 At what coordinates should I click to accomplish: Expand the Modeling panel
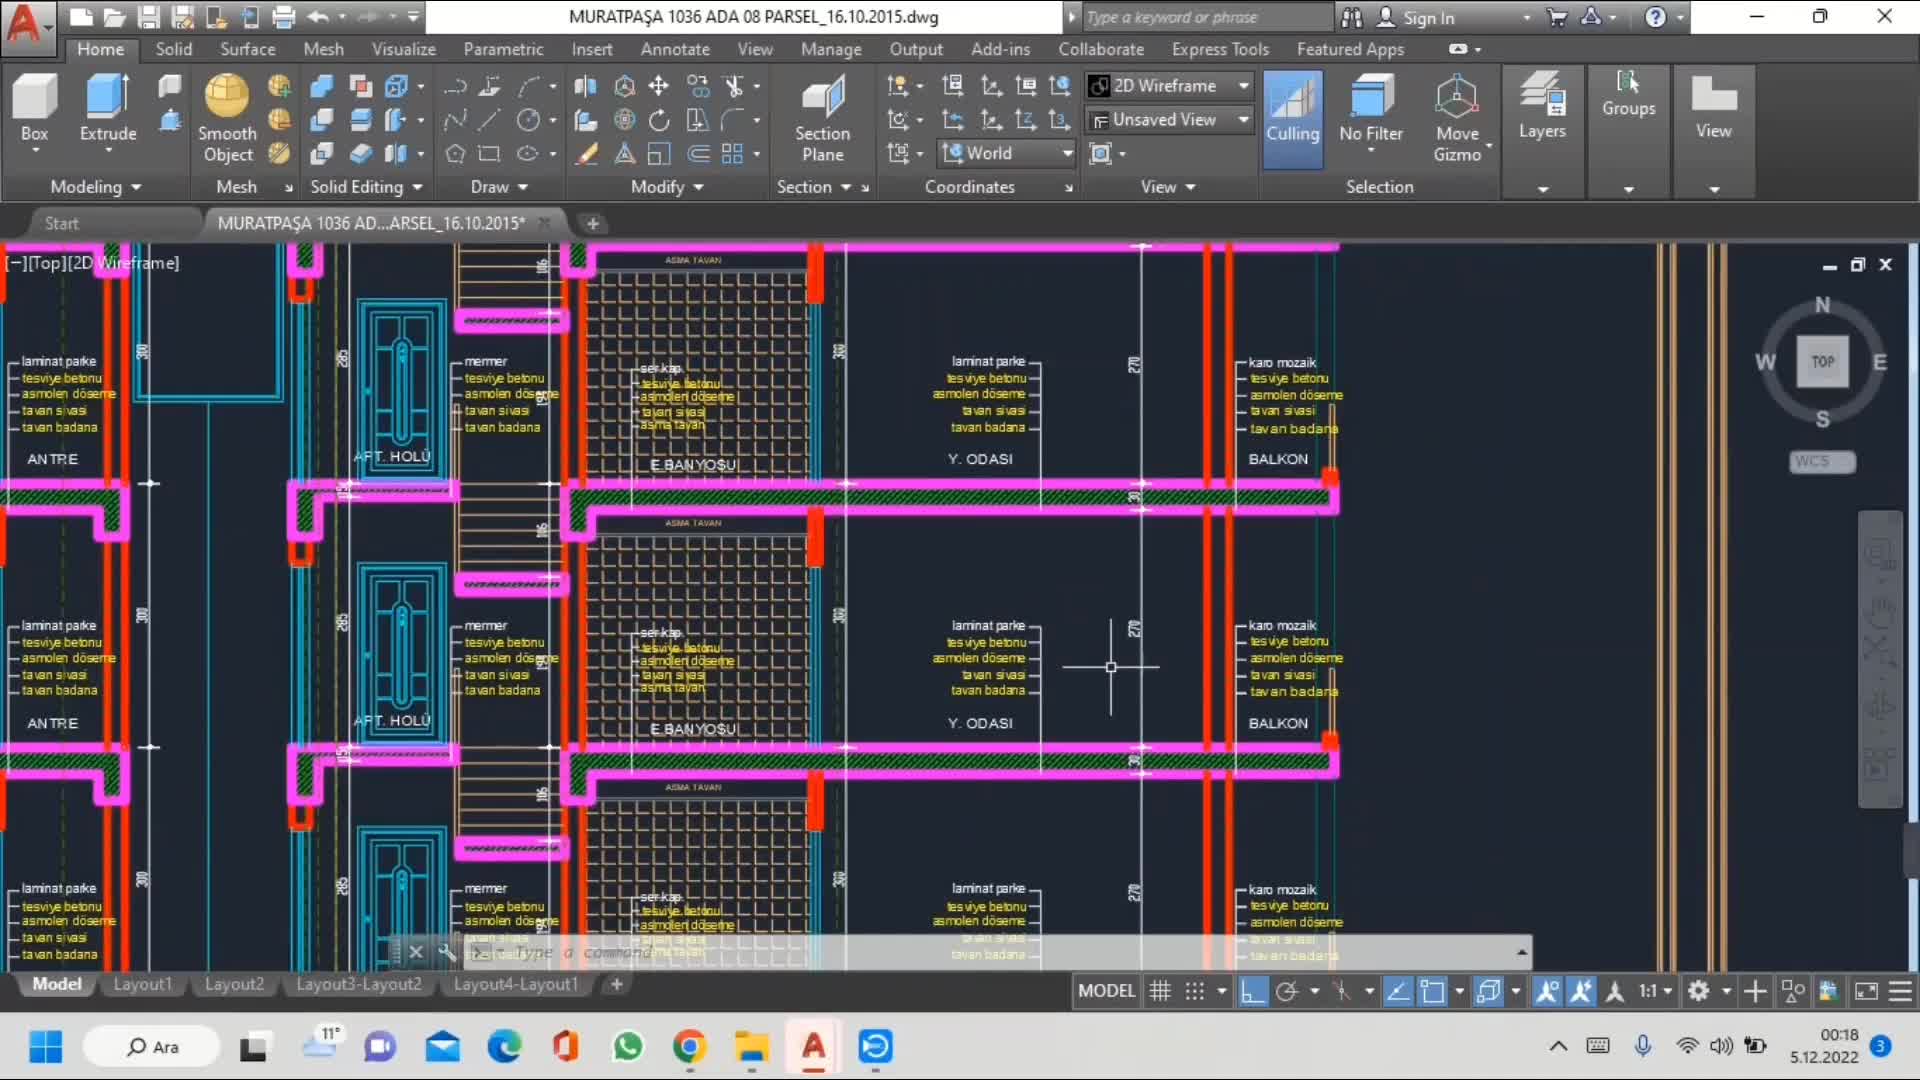click(x=96, y=187)
